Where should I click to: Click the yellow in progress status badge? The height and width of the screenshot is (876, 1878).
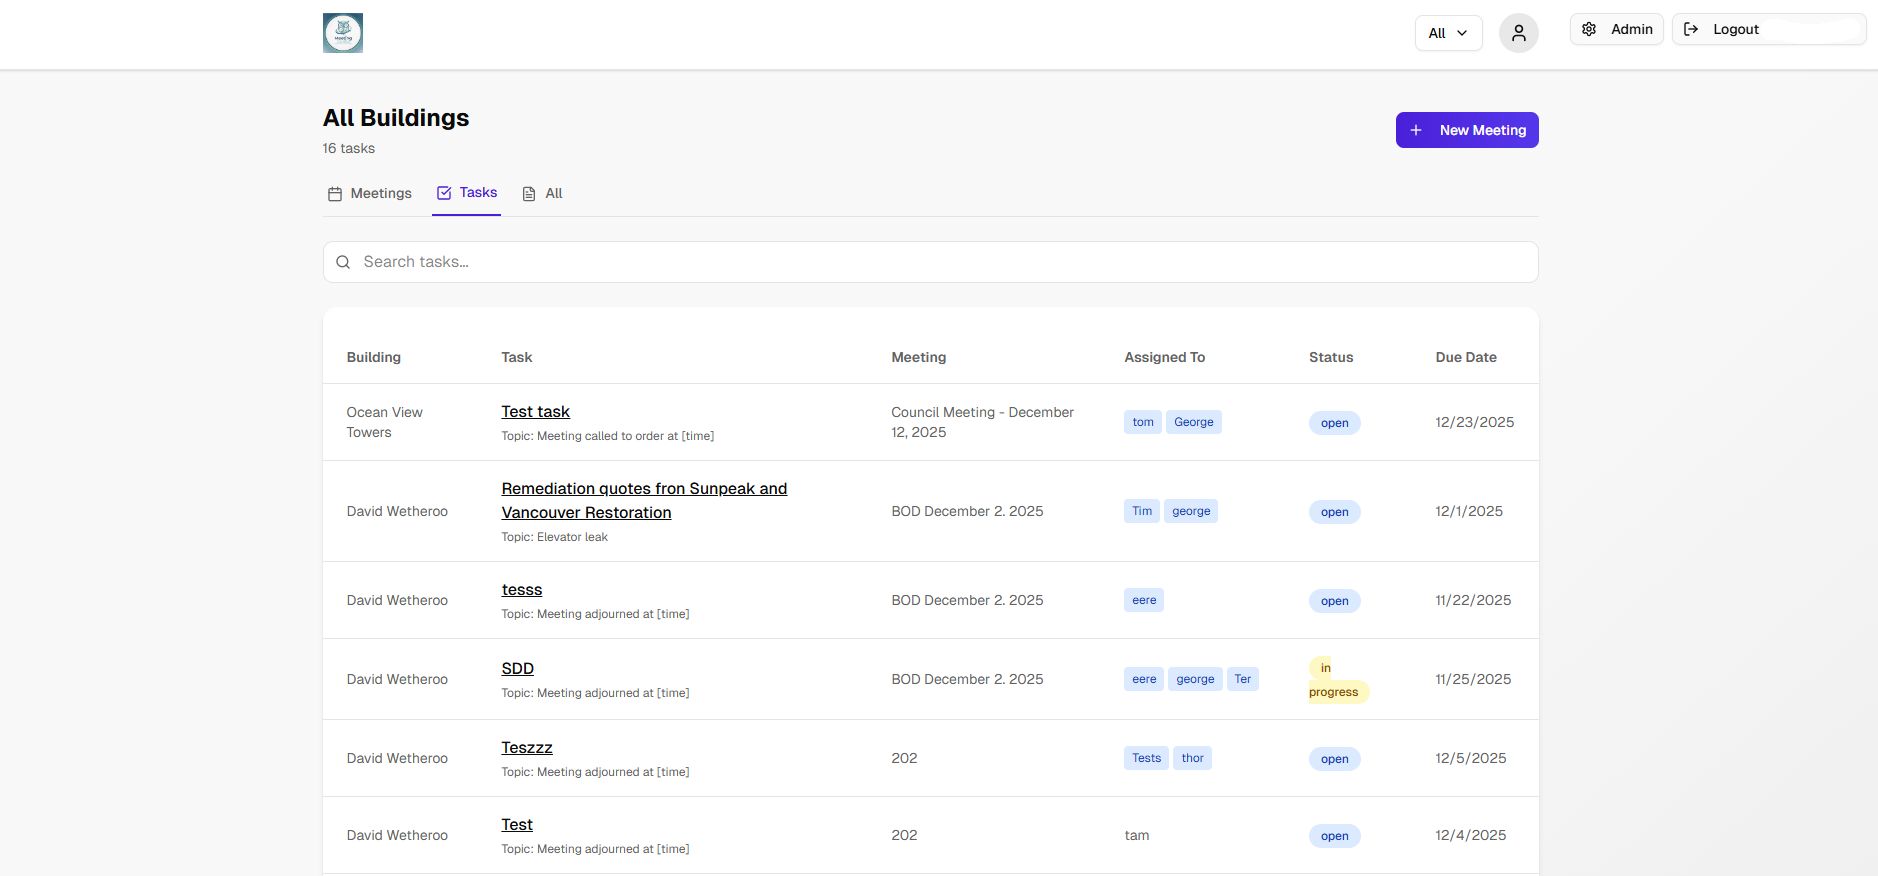click(x=1334, y=680)
